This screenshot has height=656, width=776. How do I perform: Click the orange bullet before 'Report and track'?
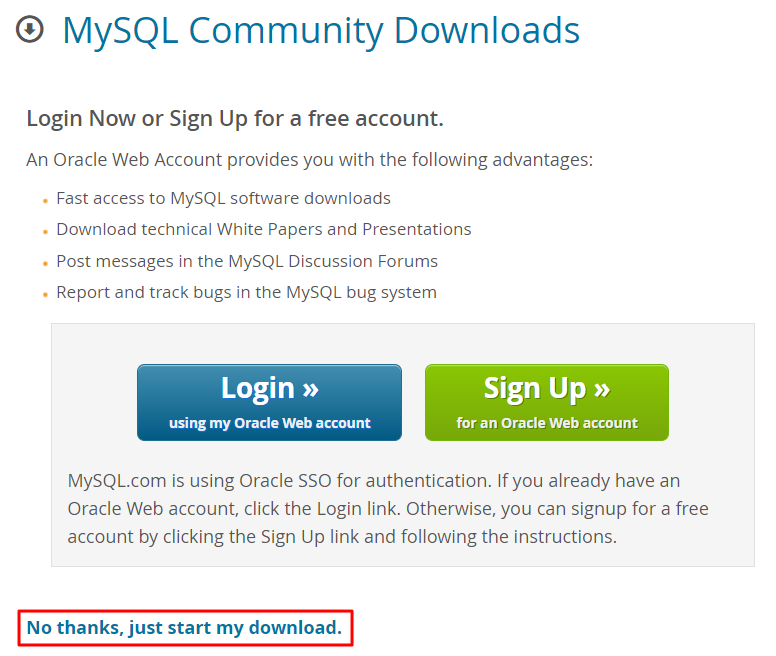pyautogui.click(x=45, y=295)
